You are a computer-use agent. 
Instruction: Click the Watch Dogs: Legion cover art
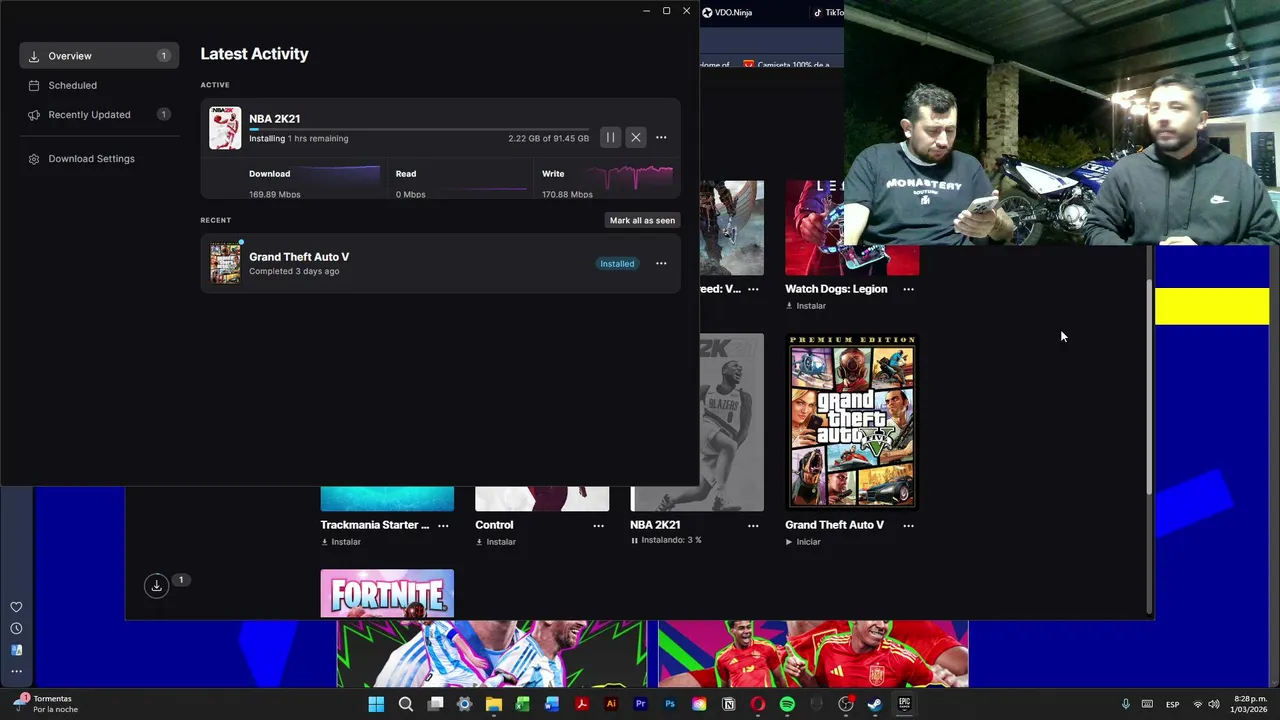click(852, 228)
